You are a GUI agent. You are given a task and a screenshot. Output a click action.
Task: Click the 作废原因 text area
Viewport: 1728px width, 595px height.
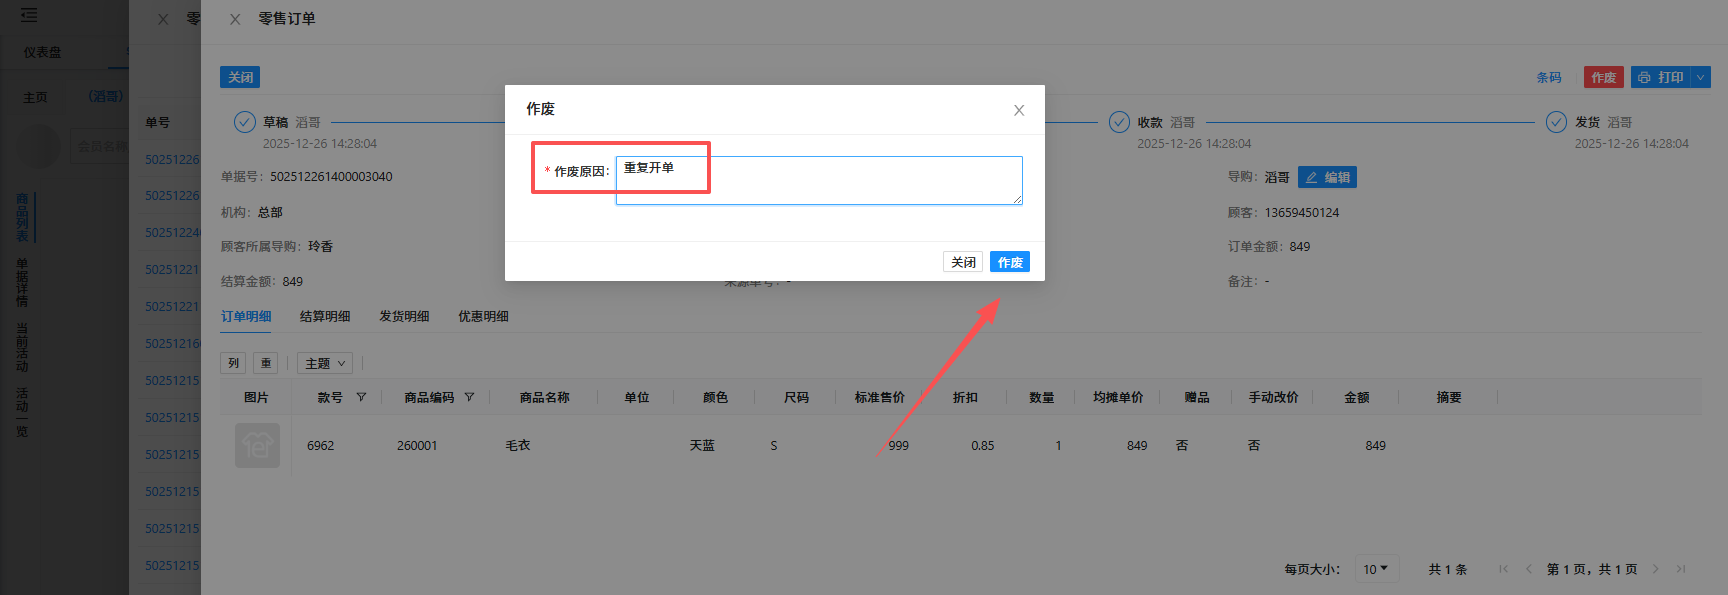pyautogui.click(x=818, y=180)
